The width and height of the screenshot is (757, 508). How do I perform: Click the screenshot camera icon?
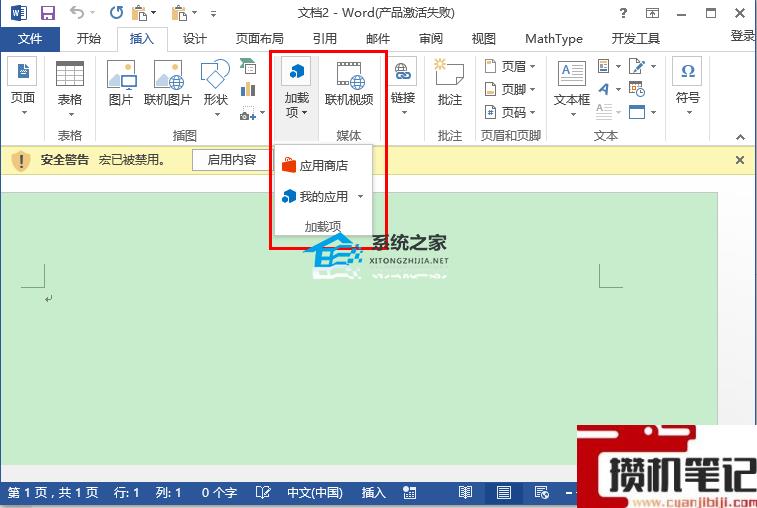pos(248,114)
